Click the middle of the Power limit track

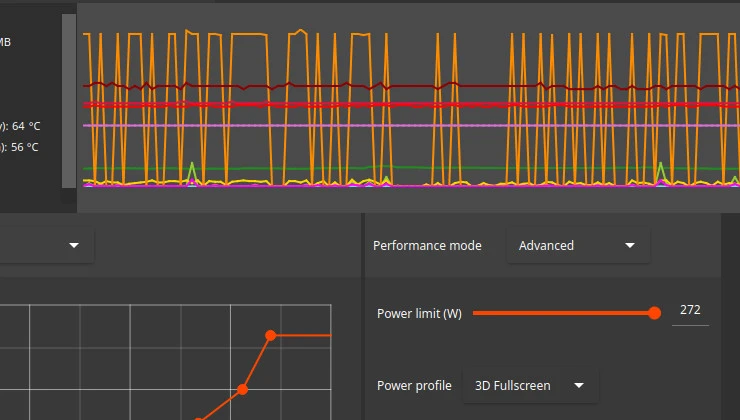(x=563, y=313)
